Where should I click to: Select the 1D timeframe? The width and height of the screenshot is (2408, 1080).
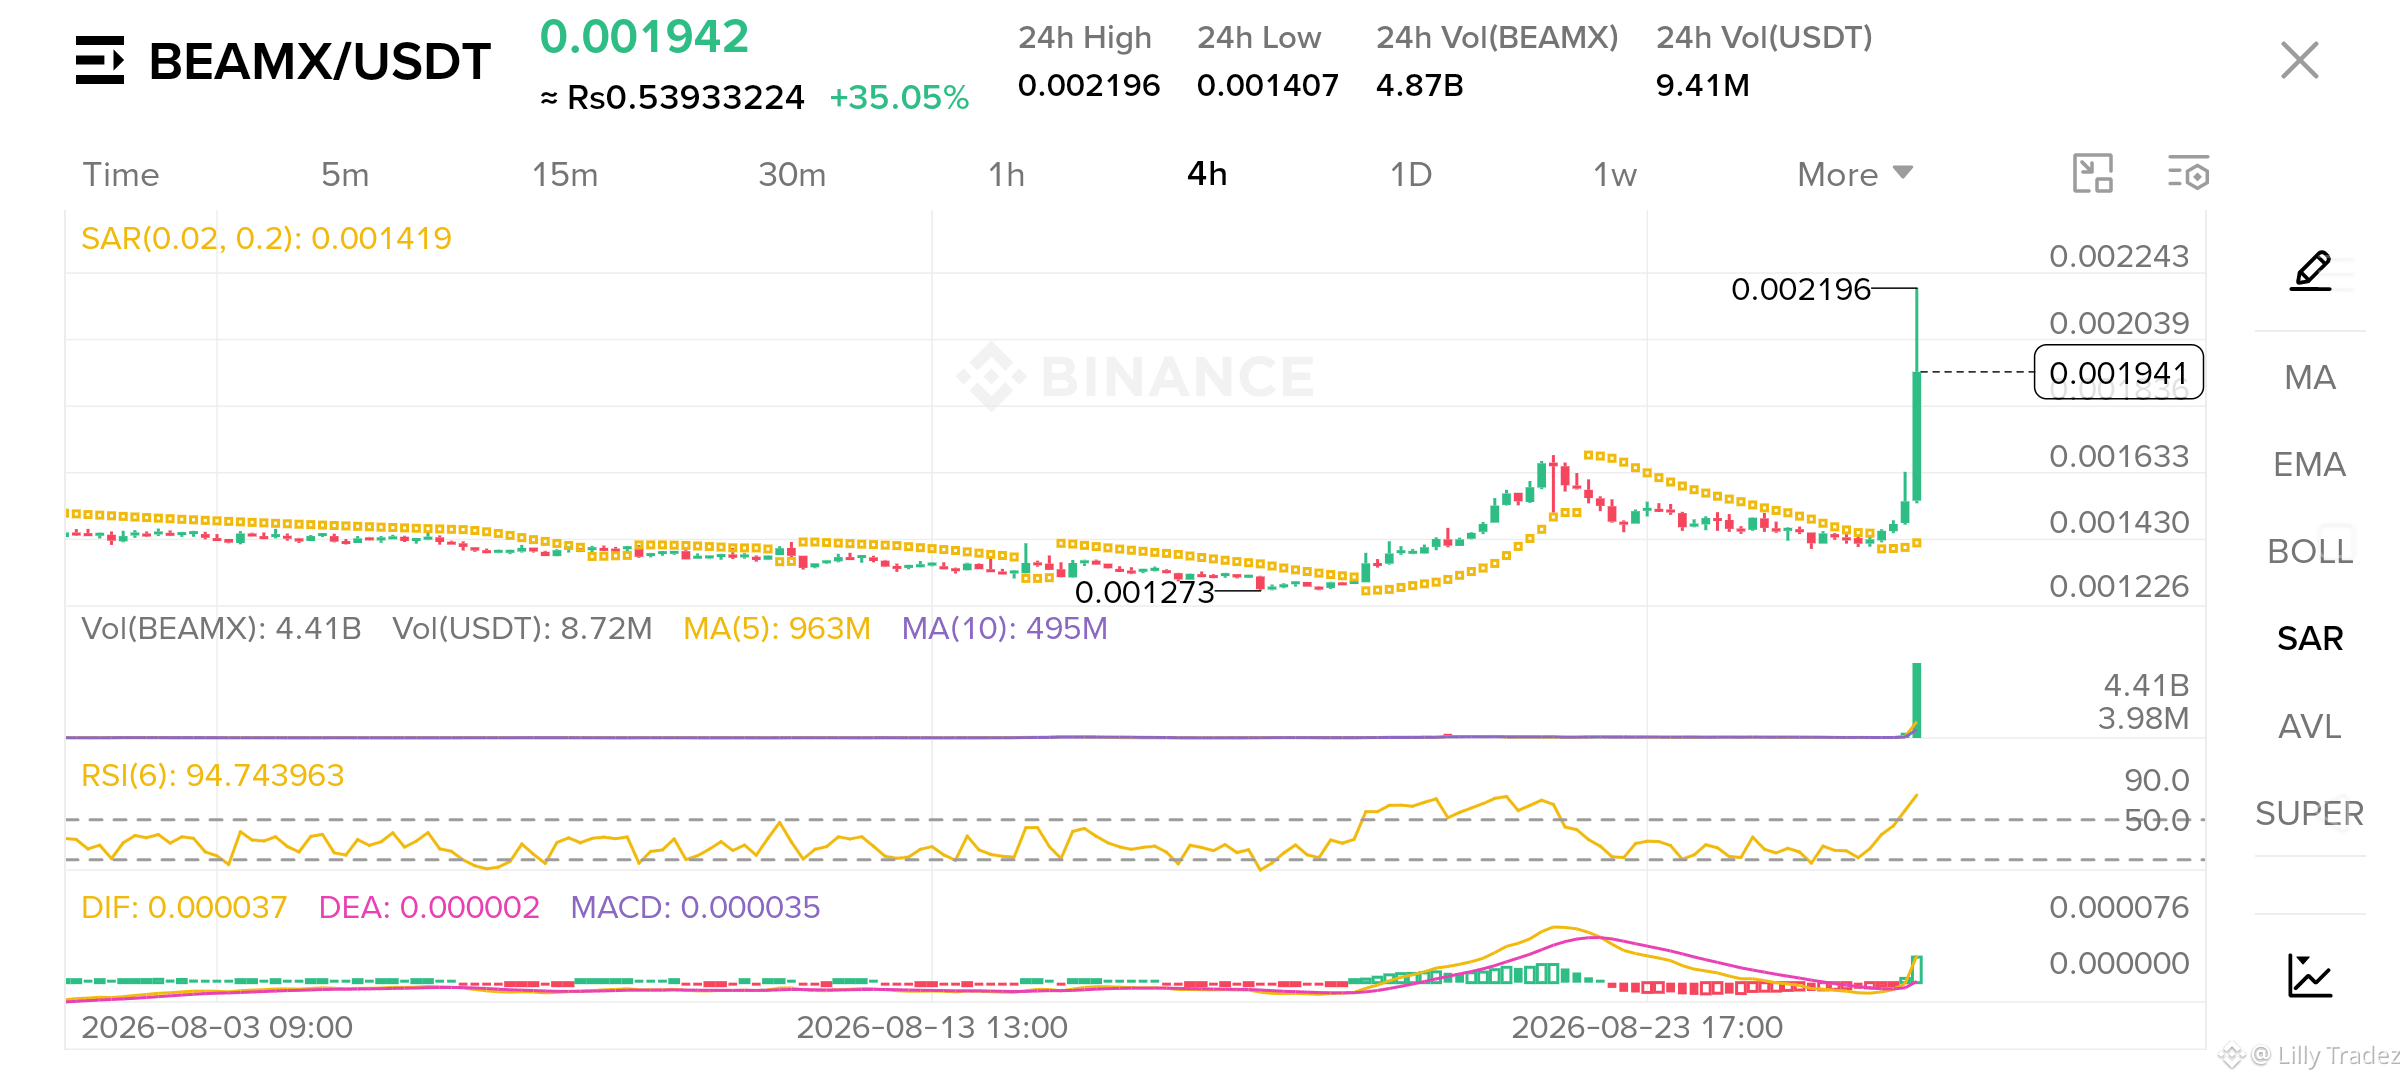[x=1411, y=175]
